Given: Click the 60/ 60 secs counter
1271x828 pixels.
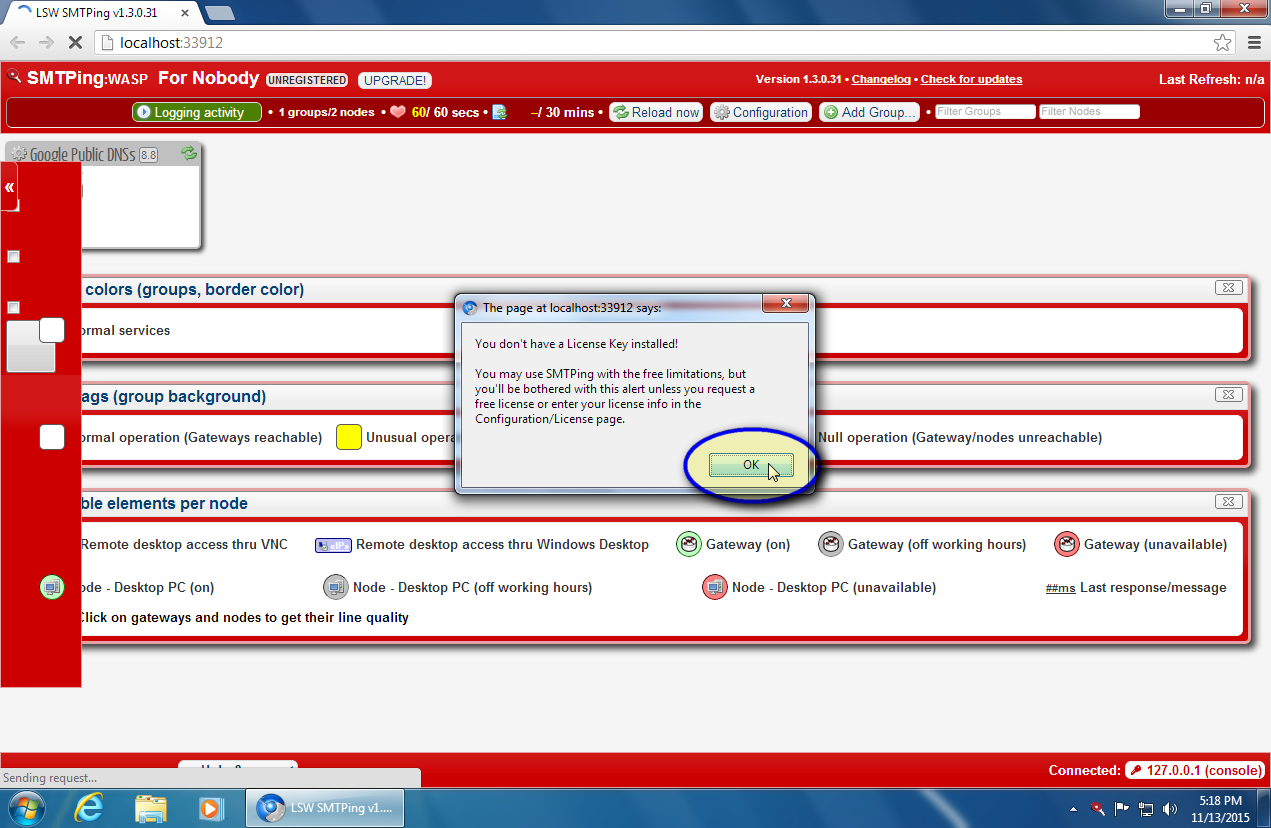Looking at the screenshot, I should (x=445, y=112).
